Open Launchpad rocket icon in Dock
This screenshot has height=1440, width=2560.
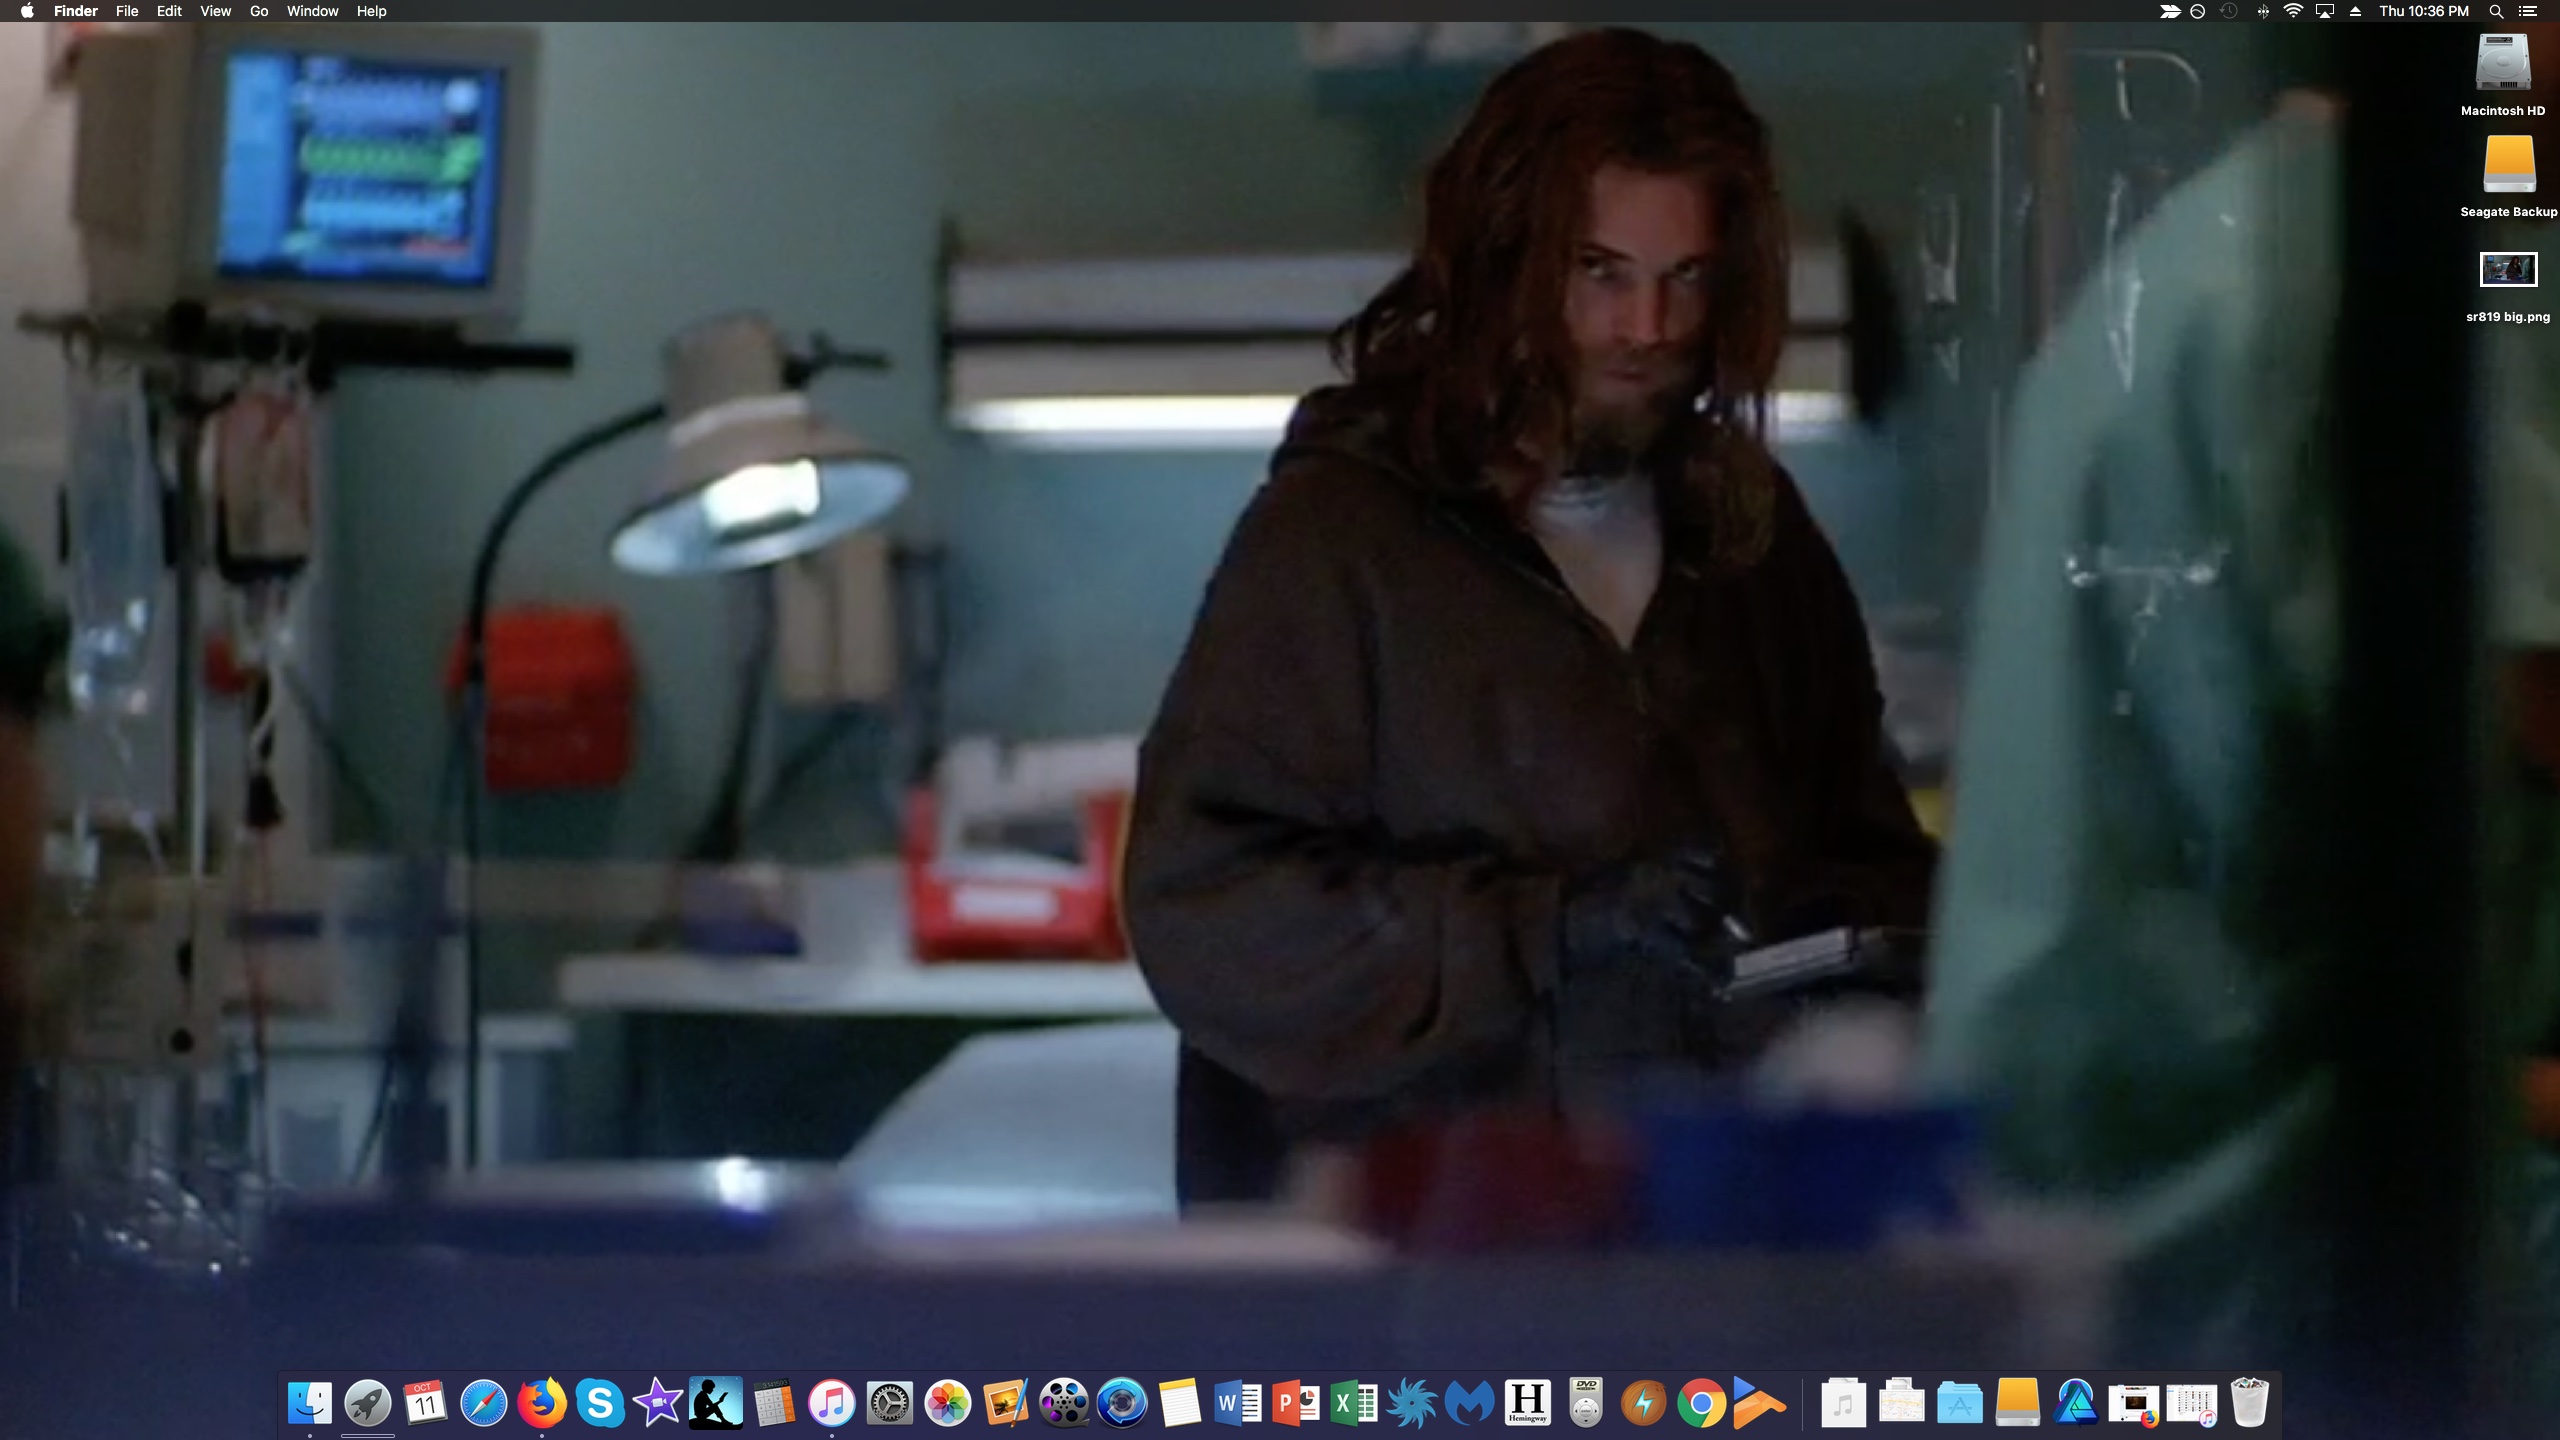368,1403
